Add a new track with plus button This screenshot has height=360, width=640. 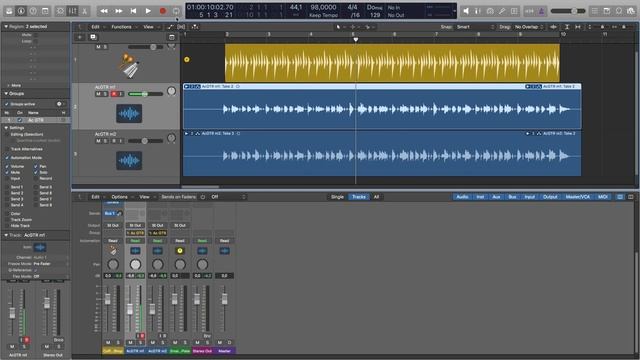[80, 37]
